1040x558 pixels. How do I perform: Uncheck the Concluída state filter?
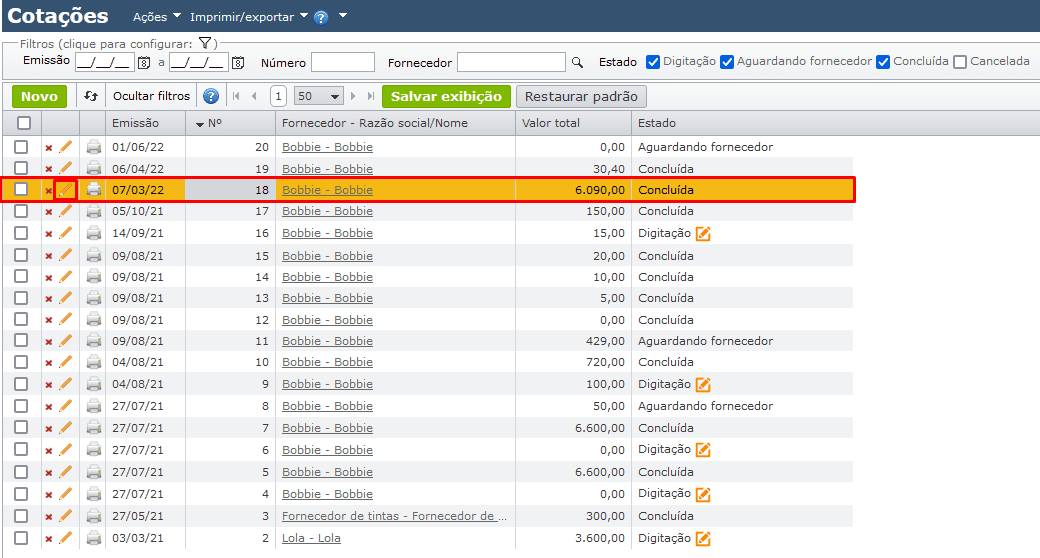coord(883,62)
